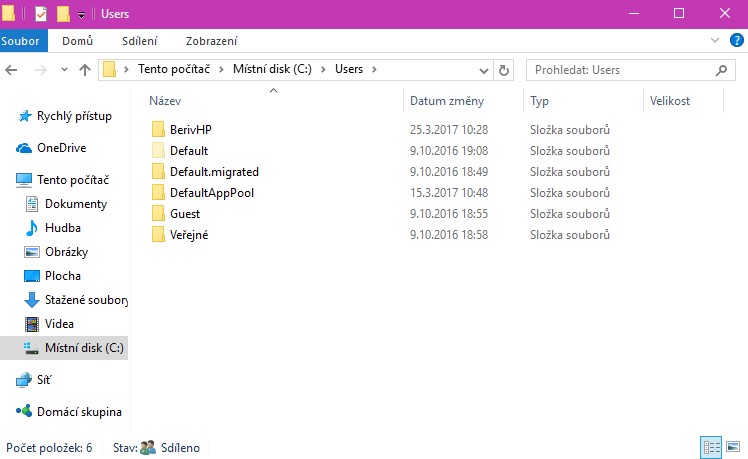Click the Users breadcrumb in address bar
This screenshot has width=748, height=459.
click(349, 69)
